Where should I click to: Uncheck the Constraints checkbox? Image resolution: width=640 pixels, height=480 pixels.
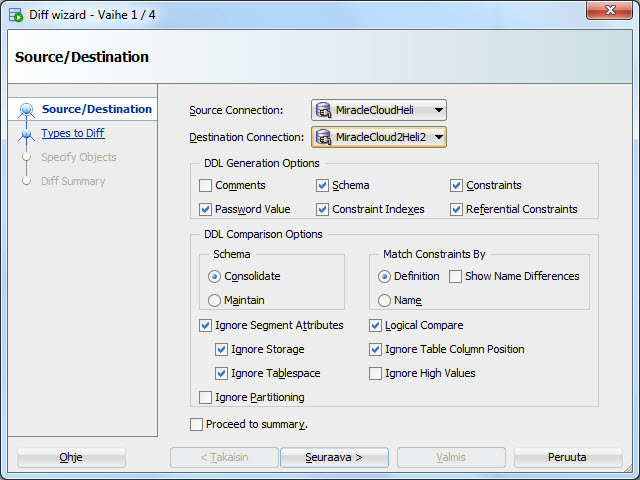pyautogui.click(x=456, y=185)
